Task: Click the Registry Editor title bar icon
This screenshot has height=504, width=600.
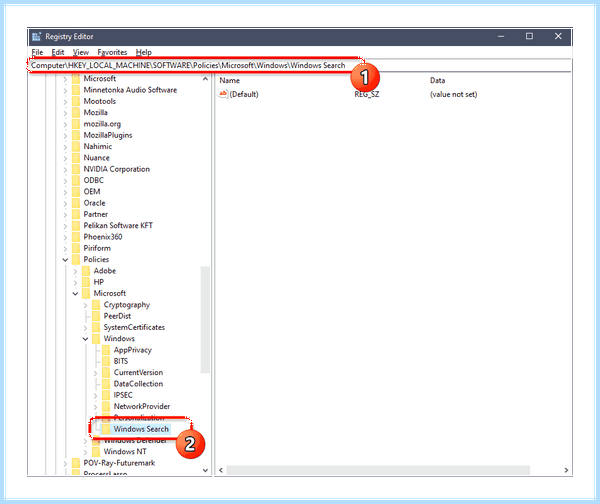Action: (37, 36)
